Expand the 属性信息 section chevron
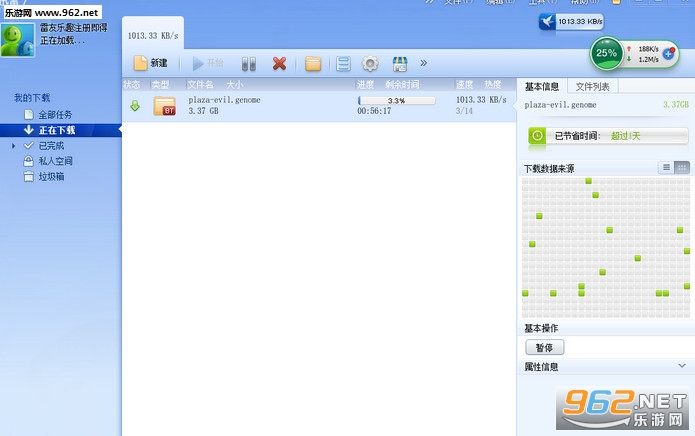The image size is (695, 436). pyautogui.click(x=682, y=366)
